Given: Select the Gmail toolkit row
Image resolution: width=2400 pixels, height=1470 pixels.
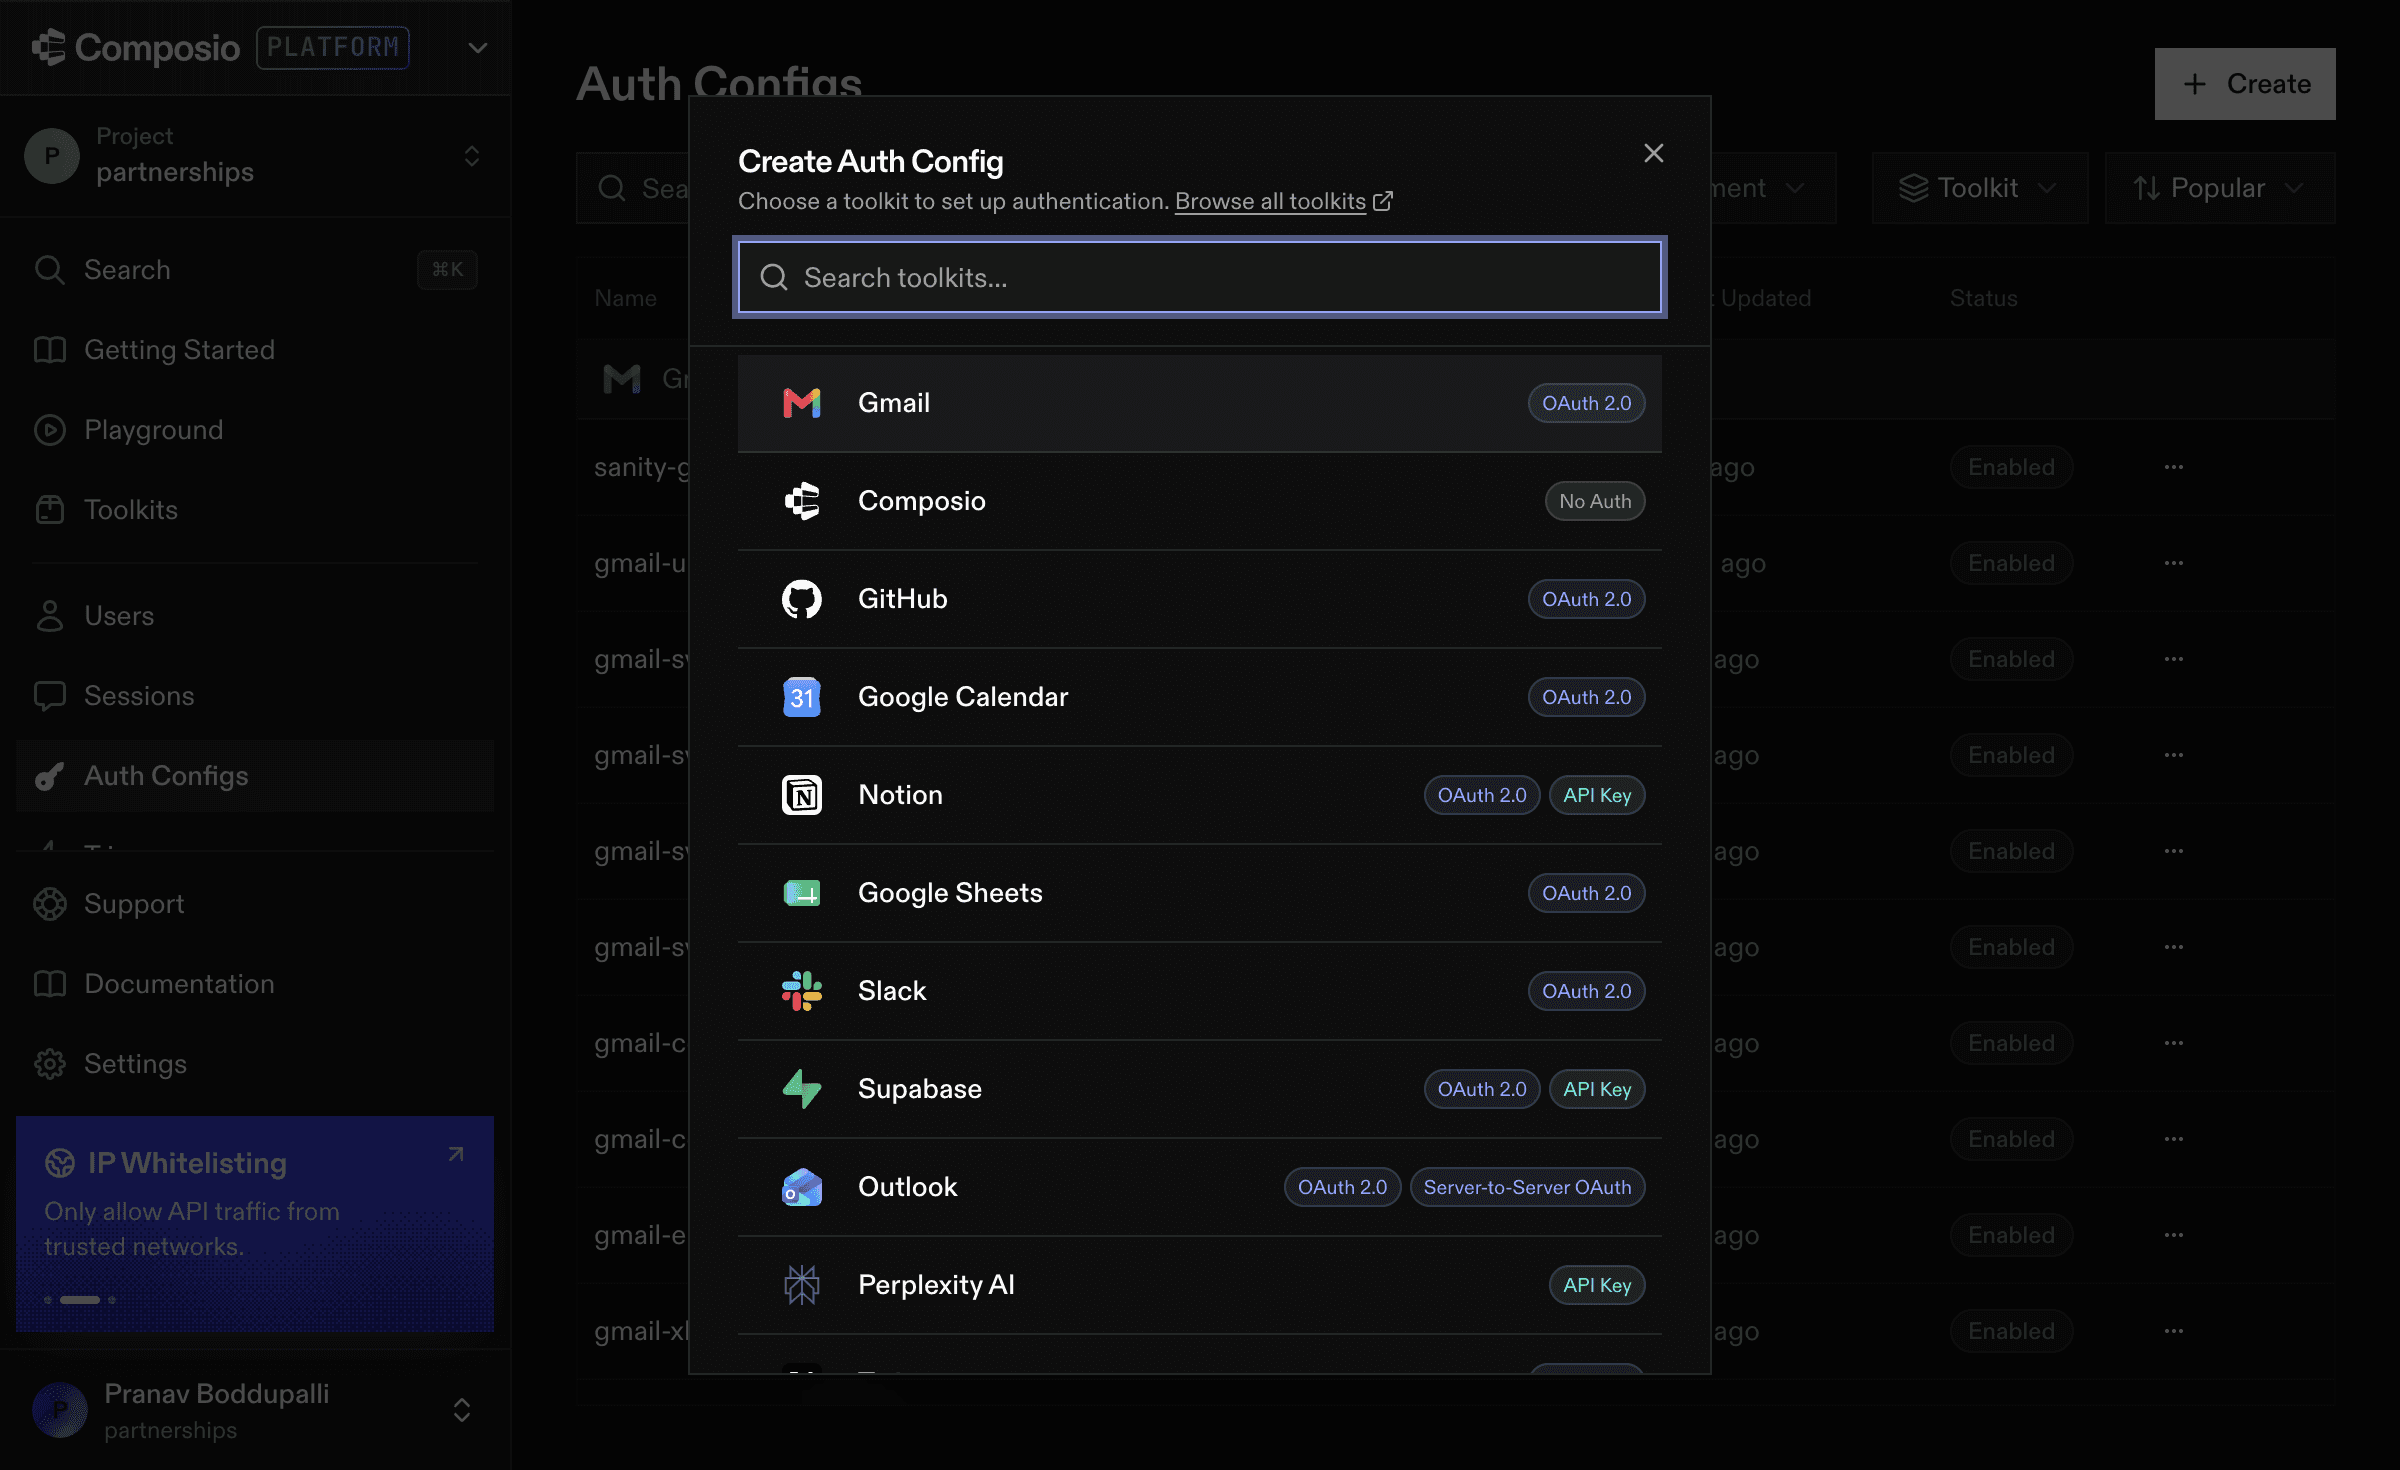Looking at the screenshot, I should [1199, 403].
